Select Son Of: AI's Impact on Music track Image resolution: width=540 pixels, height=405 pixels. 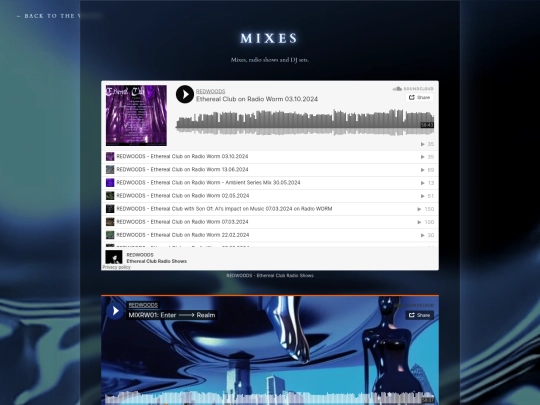click(x=270, y=209)
